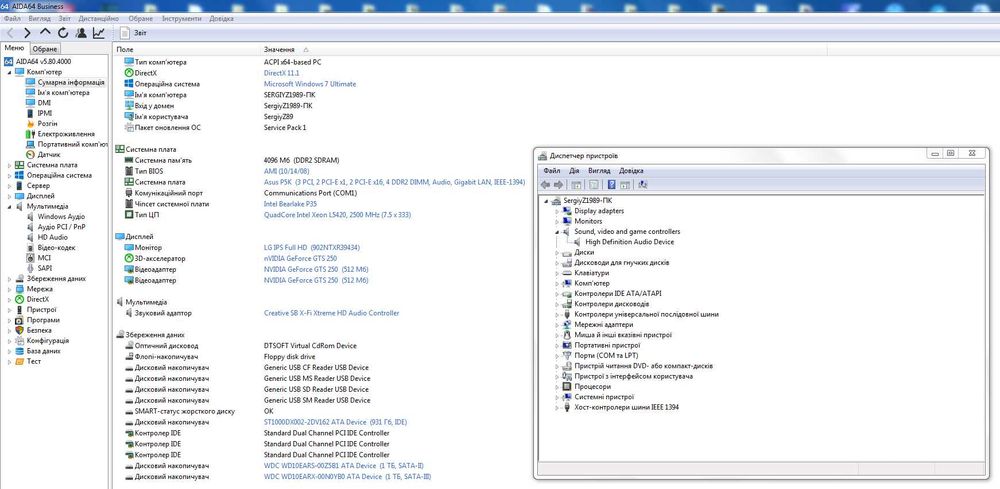This screenshot has width=1000, height=489.
Task: Collapse the Мультимедіа node in left tree
Action: pyautogui.click(x=9, y=207)
